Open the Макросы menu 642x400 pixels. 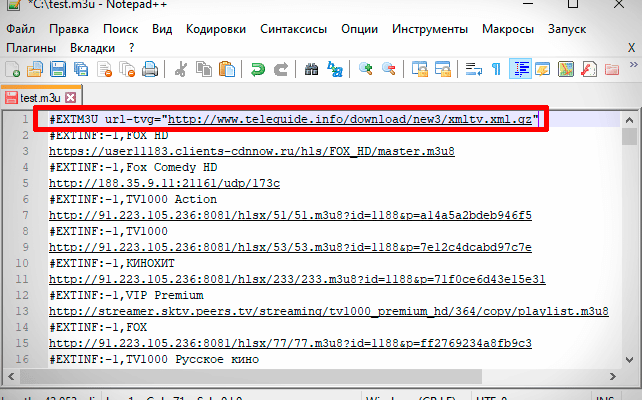(x=508, y=29)
